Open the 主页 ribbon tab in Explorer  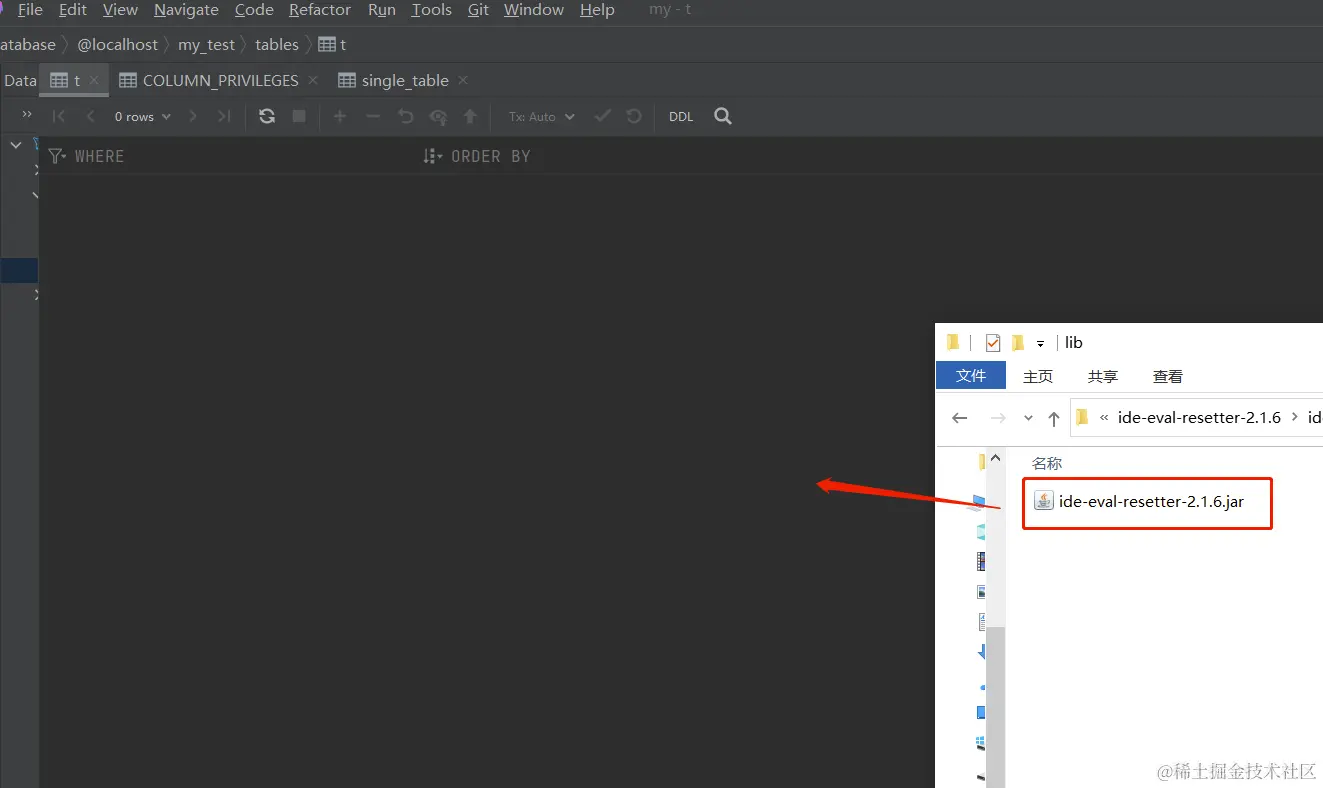1038,377
